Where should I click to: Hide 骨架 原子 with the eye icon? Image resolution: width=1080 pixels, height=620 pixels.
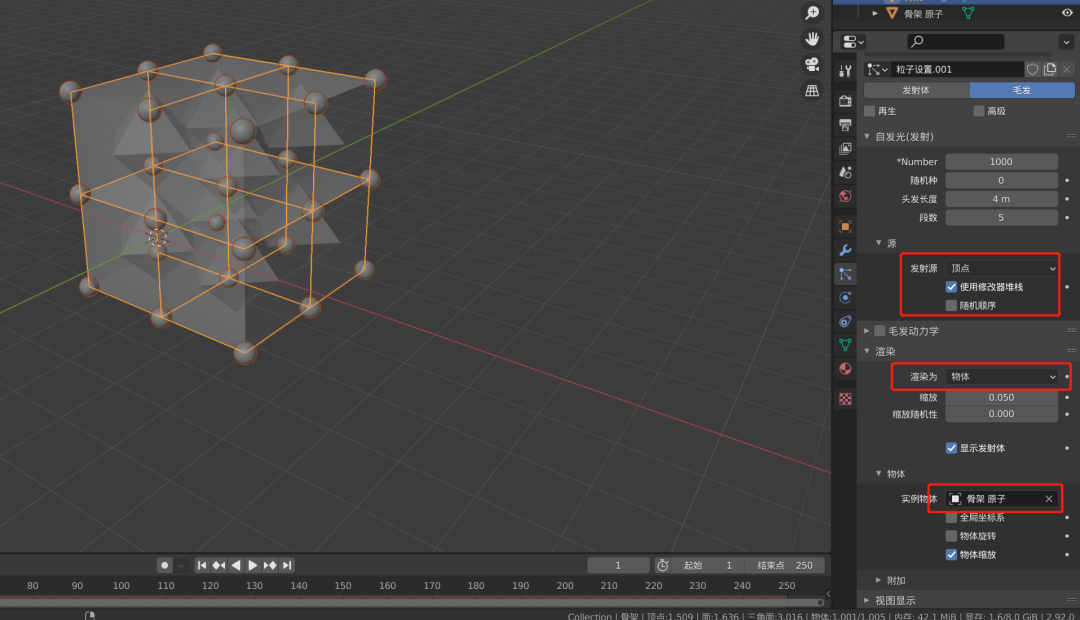click(x=1067, y=13)
